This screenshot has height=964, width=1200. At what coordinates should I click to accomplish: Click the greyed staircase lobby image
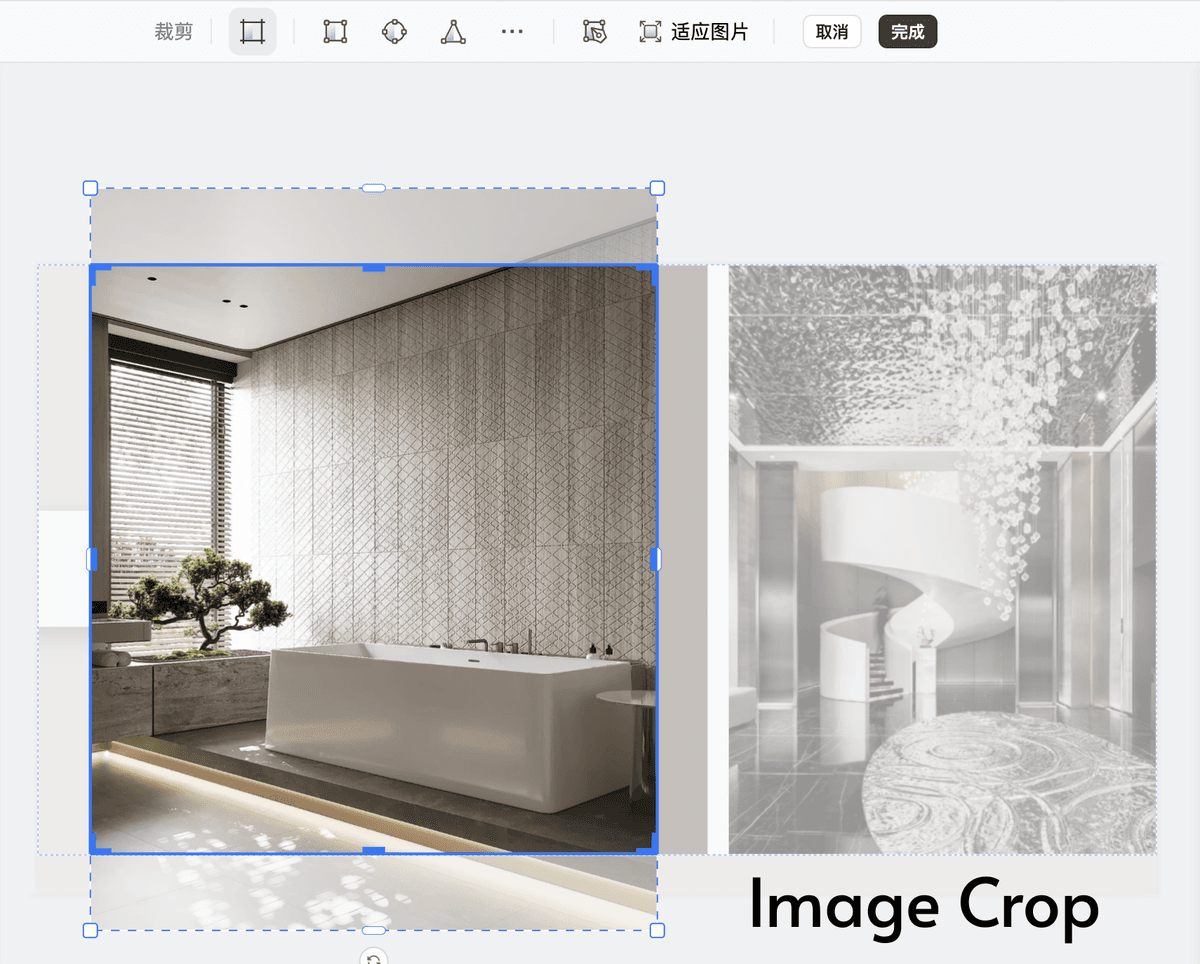[942, 560]
